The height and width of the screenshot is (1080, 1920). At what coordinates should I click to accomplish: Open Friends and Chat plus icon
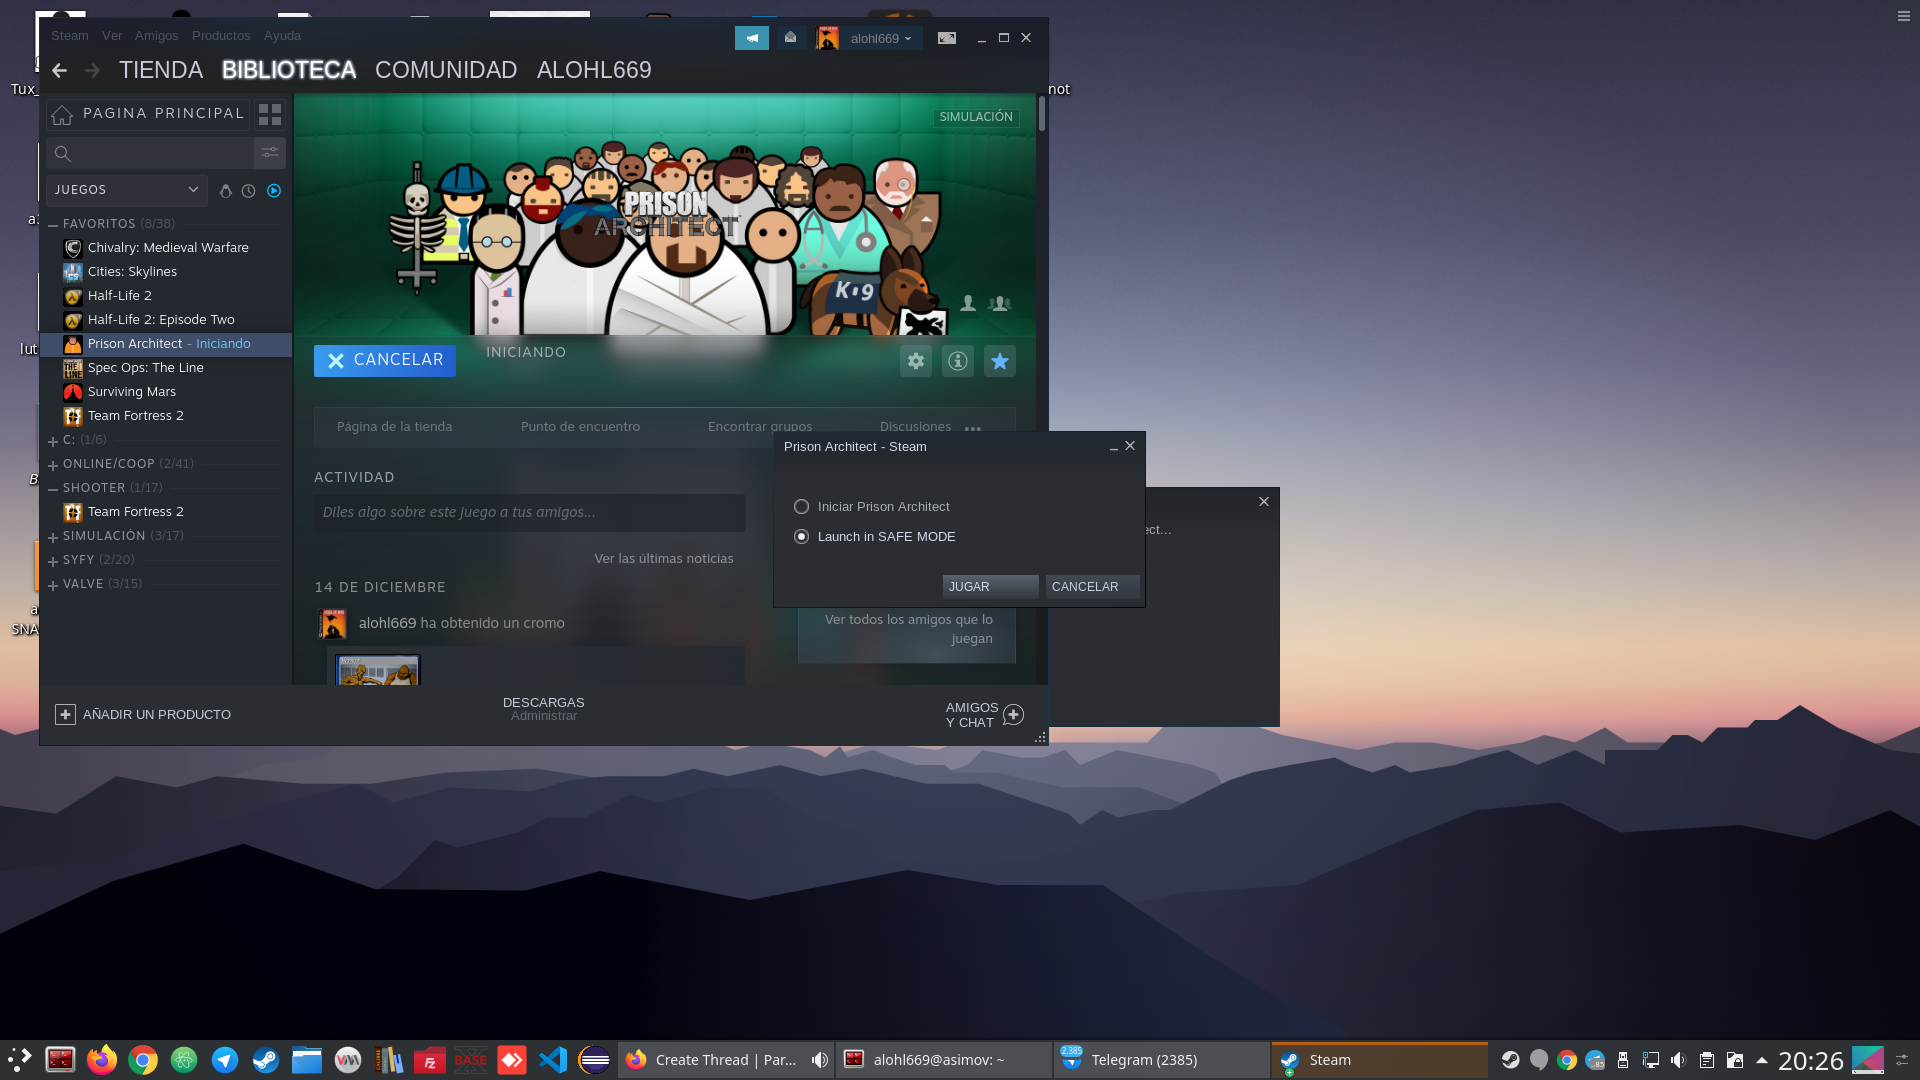(1013, 714)
